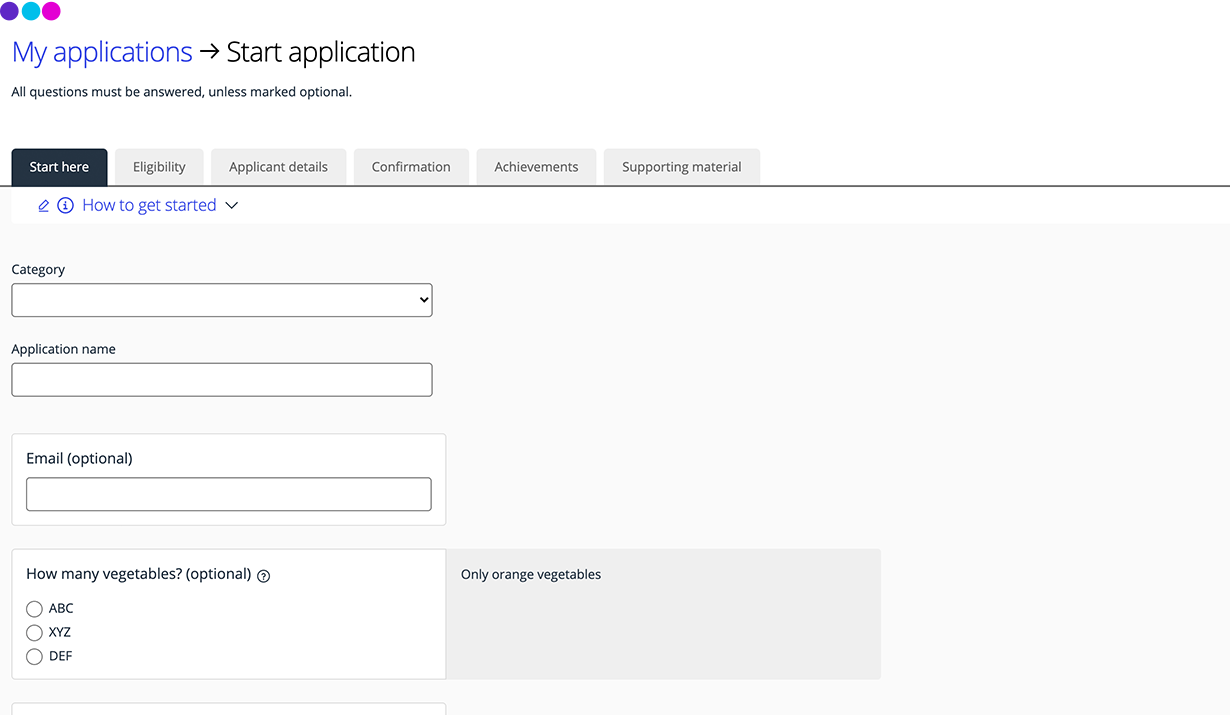Open the Category dropdown
This screenshot has height=715, width=1230.
221,300
